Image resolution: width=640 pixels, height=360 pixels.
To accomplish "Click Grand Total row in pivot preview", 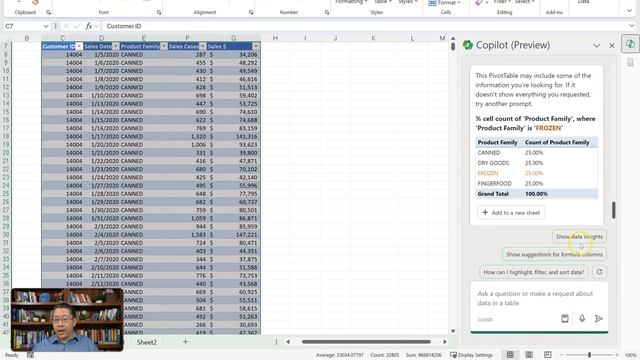I will pyautogui.click(x=536, y=194).
